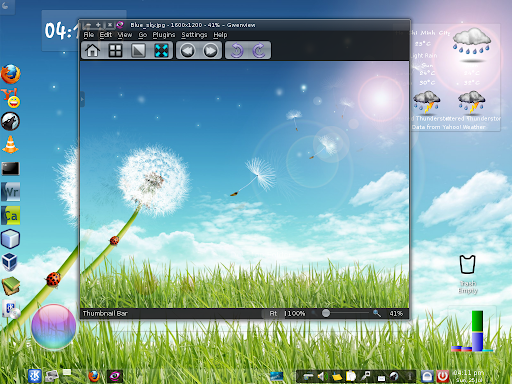Open the Ca application icon
Image resolution: width=512 pixels, height=384 pixels.
pyautogui.click(x=10, y=215)
